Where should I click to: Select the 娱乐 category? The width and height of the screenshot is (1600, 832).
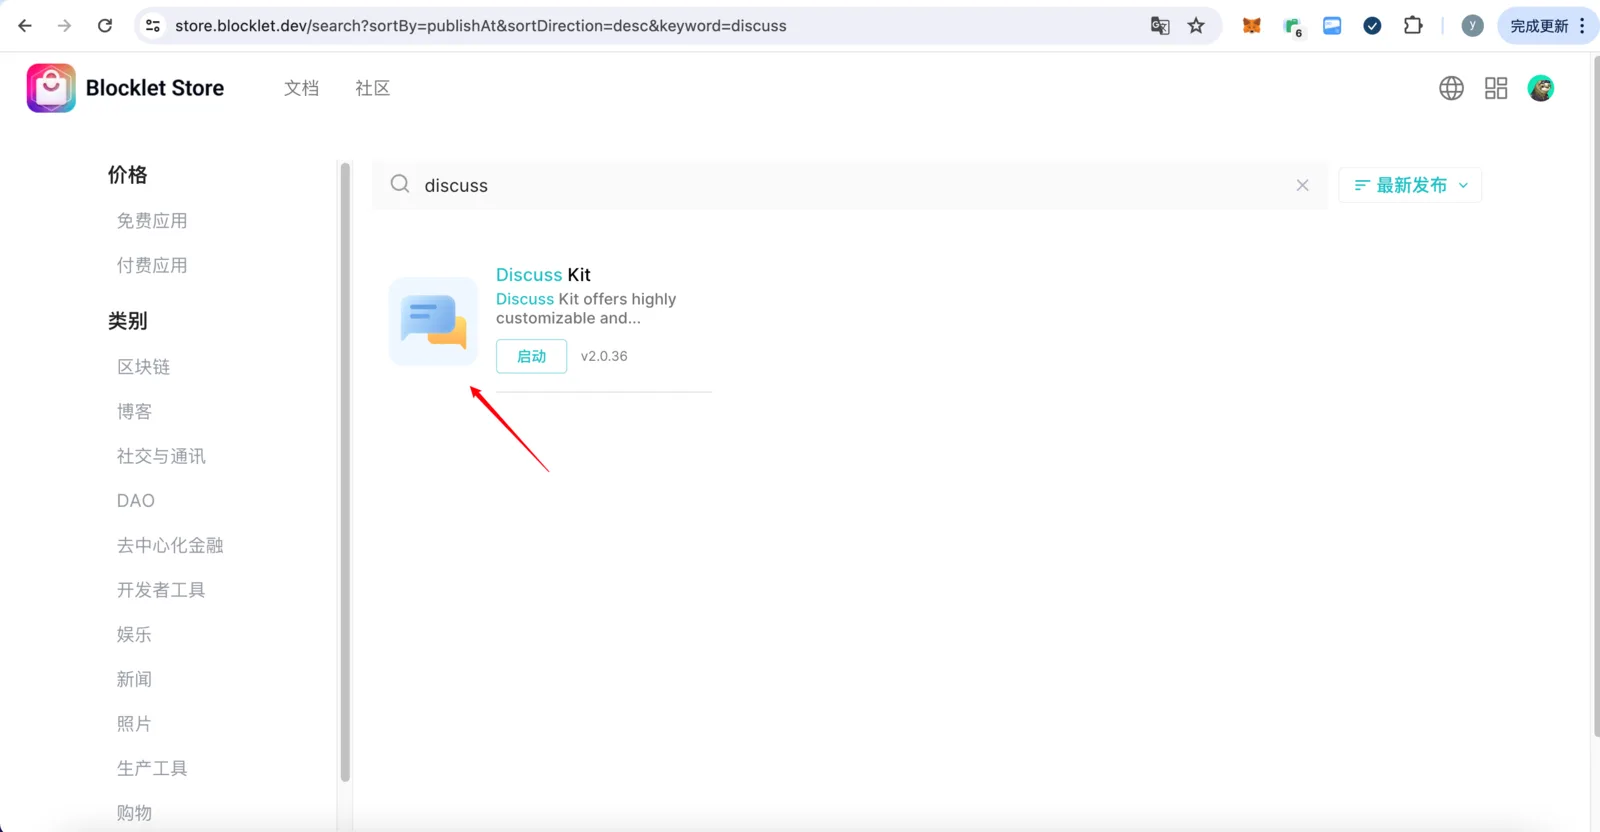(x=134, y=634)
